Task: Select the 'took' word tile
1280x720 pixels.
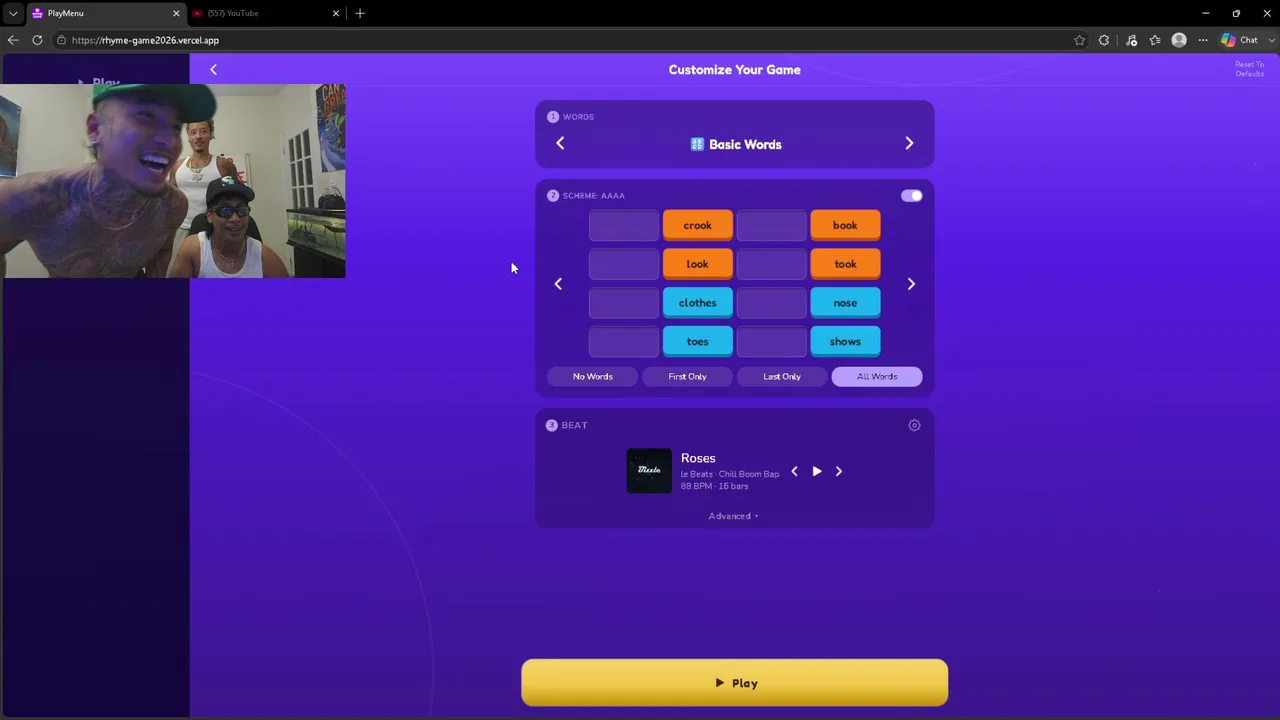Action: (x=845, y=265)
